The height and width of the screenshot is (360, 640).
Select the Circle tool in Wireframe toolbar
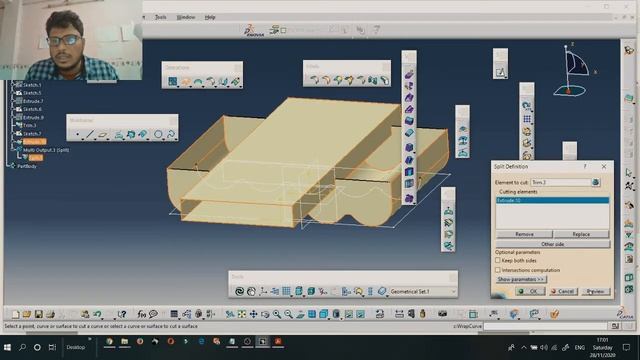point(158,133)
